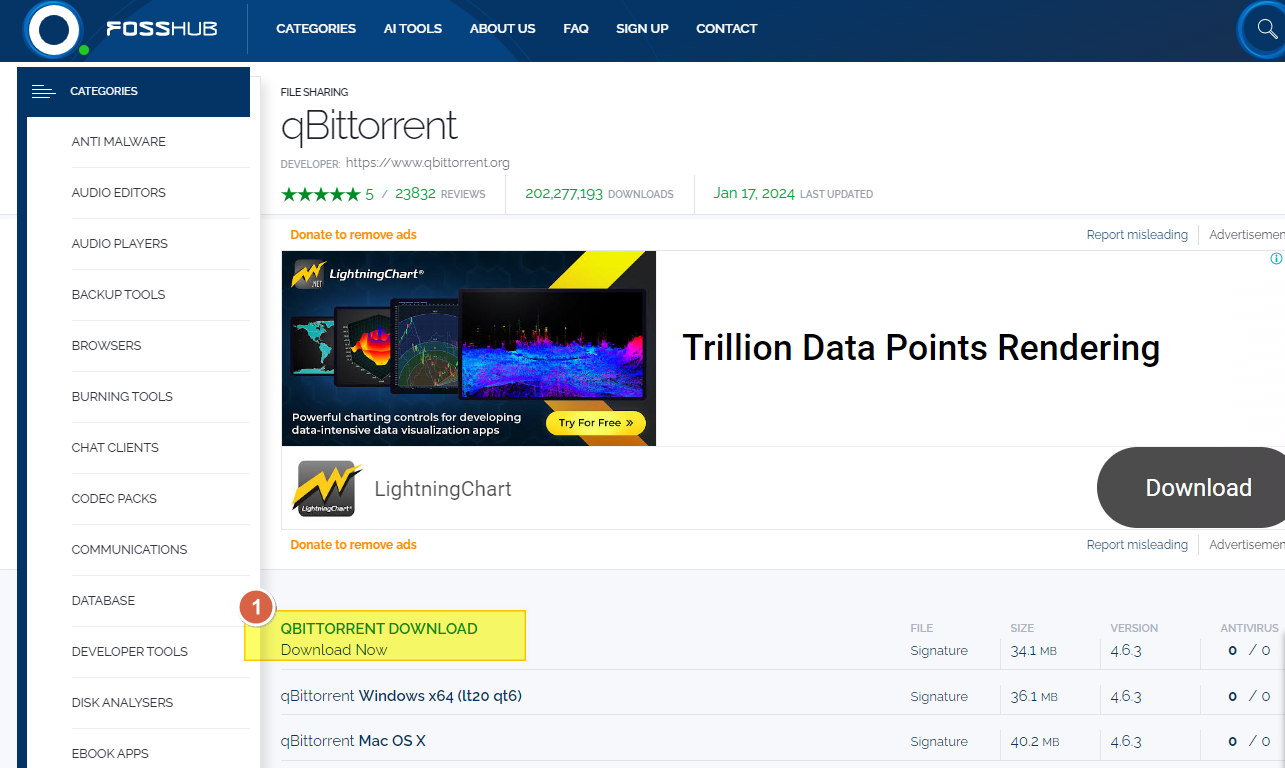Open qBittorrent Mac OS X download
Screen dimensions: 1285x768
point(353,741)
